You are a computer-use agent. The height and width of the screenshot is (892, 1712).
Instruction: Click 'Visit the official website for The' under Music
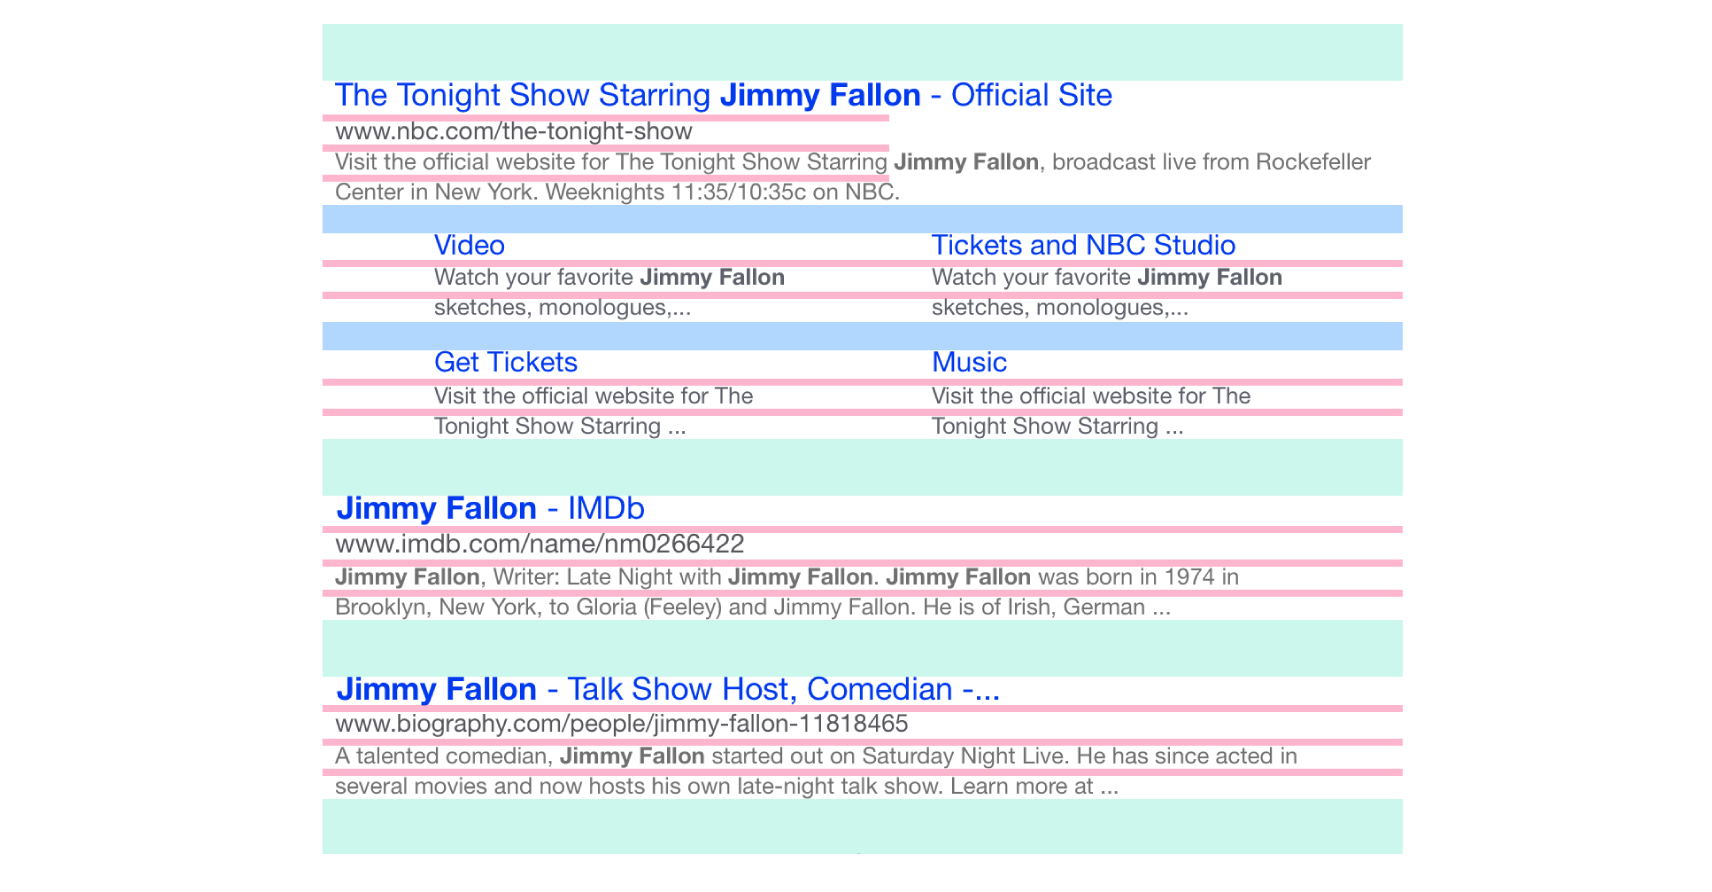1091,396
